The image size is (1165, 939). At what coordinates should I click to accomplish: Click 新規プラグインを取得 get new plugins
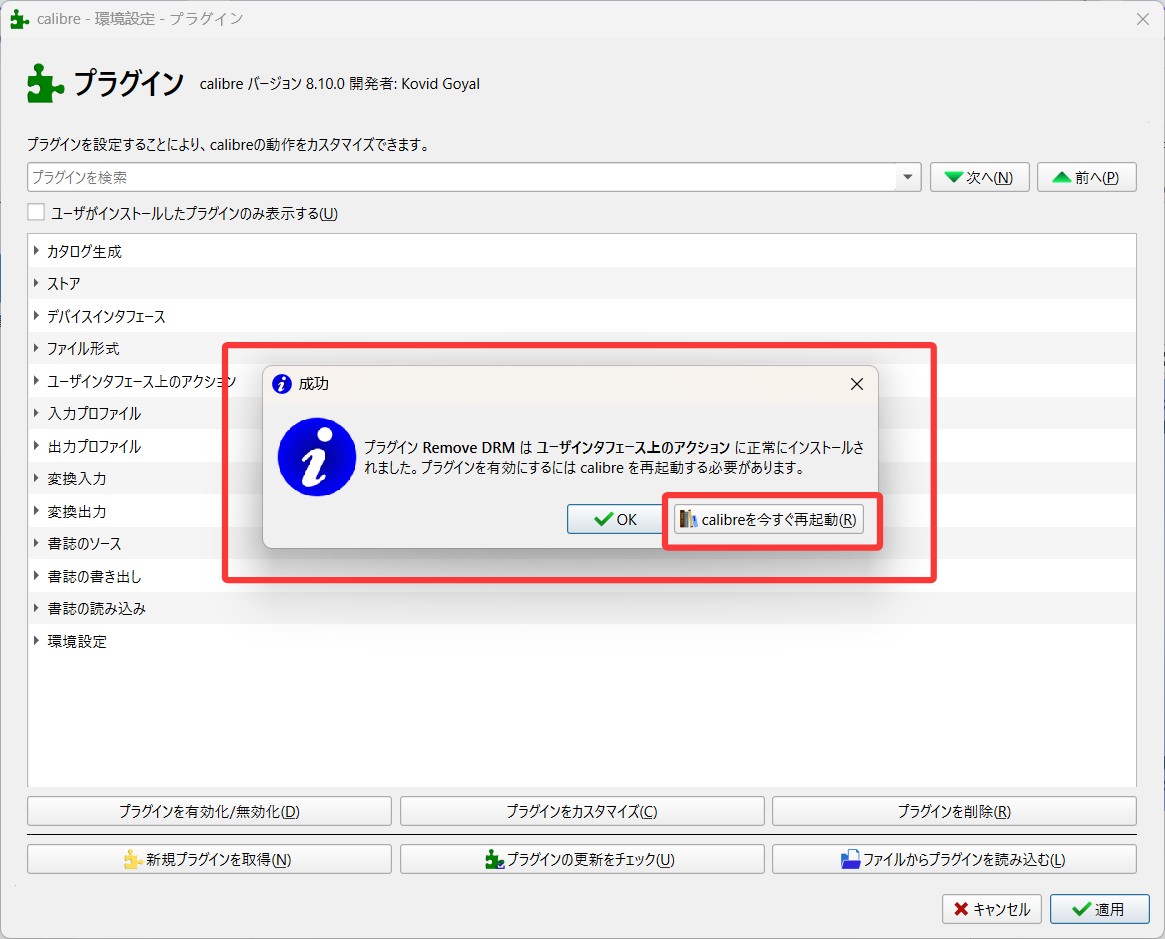[209, 859]
